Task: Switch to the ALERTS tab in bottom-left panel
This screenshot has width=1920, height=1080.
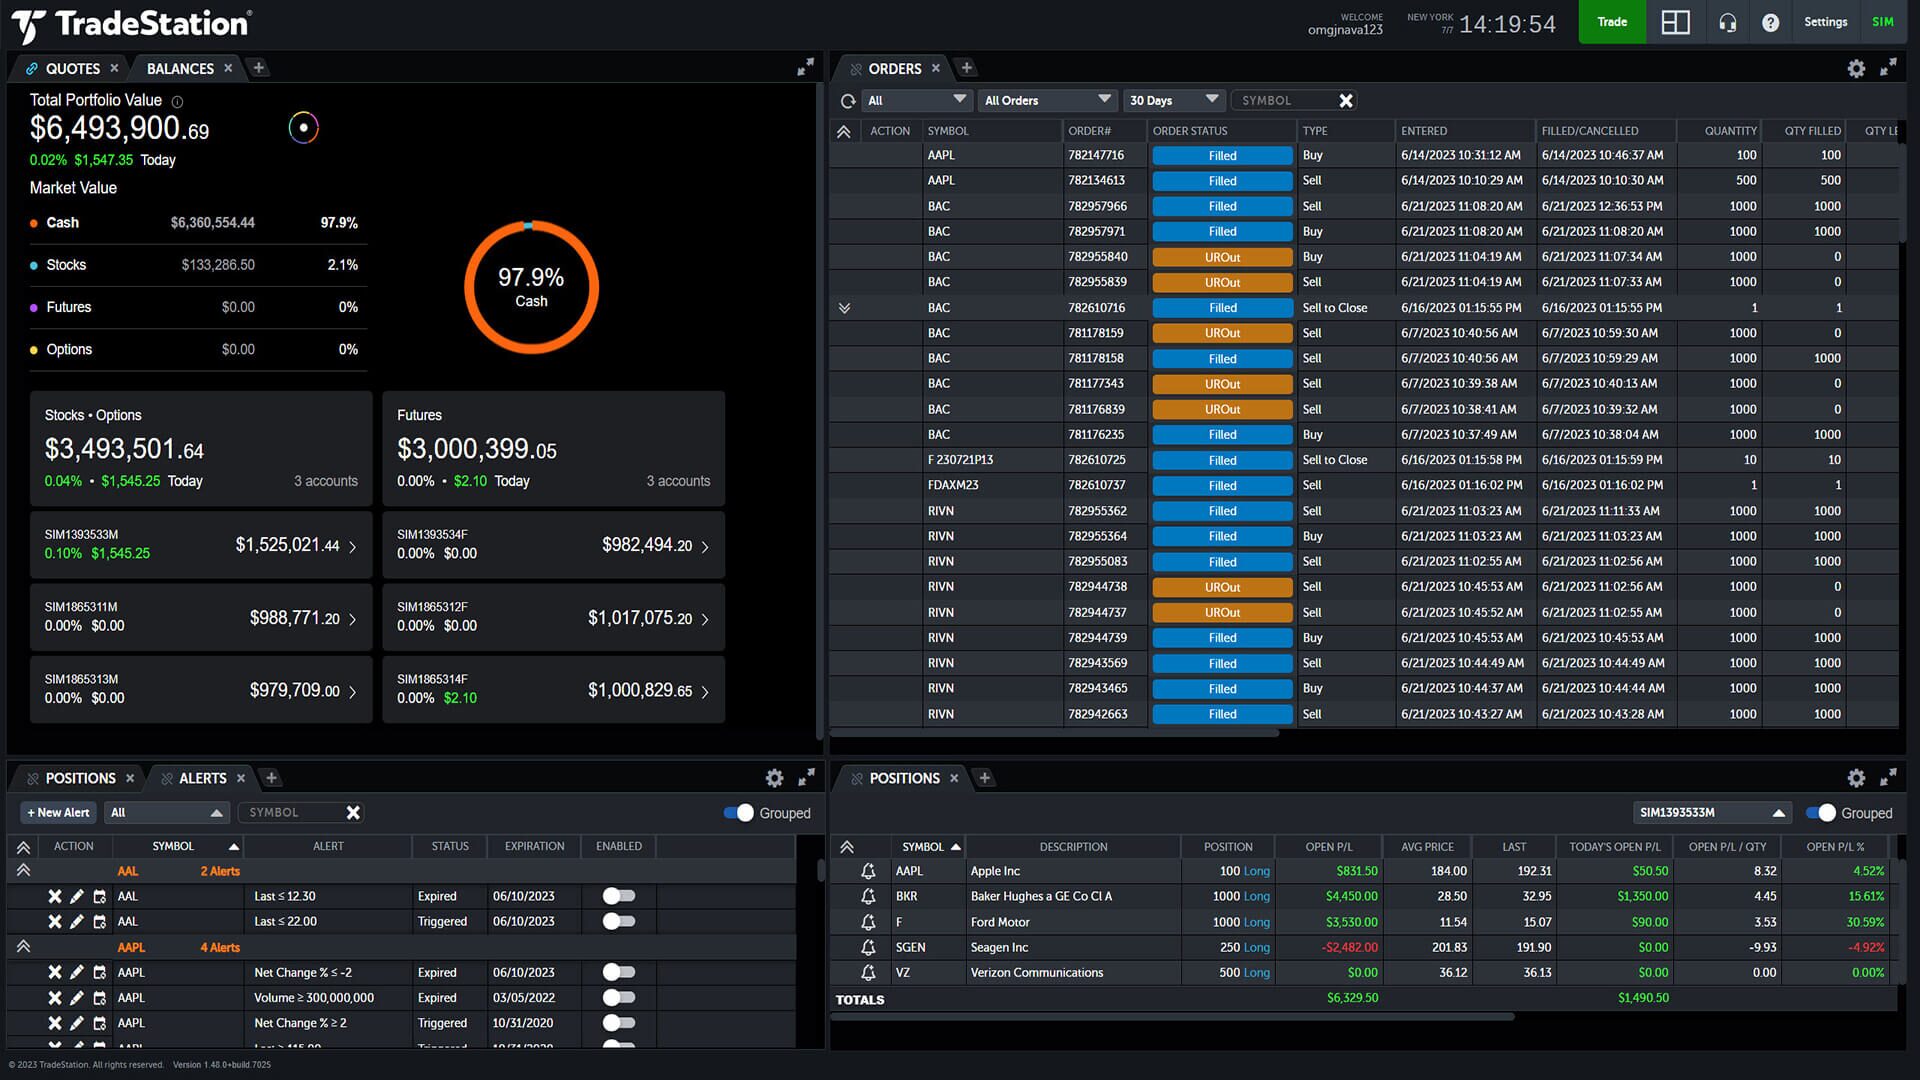Action: (x=203, y=777)
